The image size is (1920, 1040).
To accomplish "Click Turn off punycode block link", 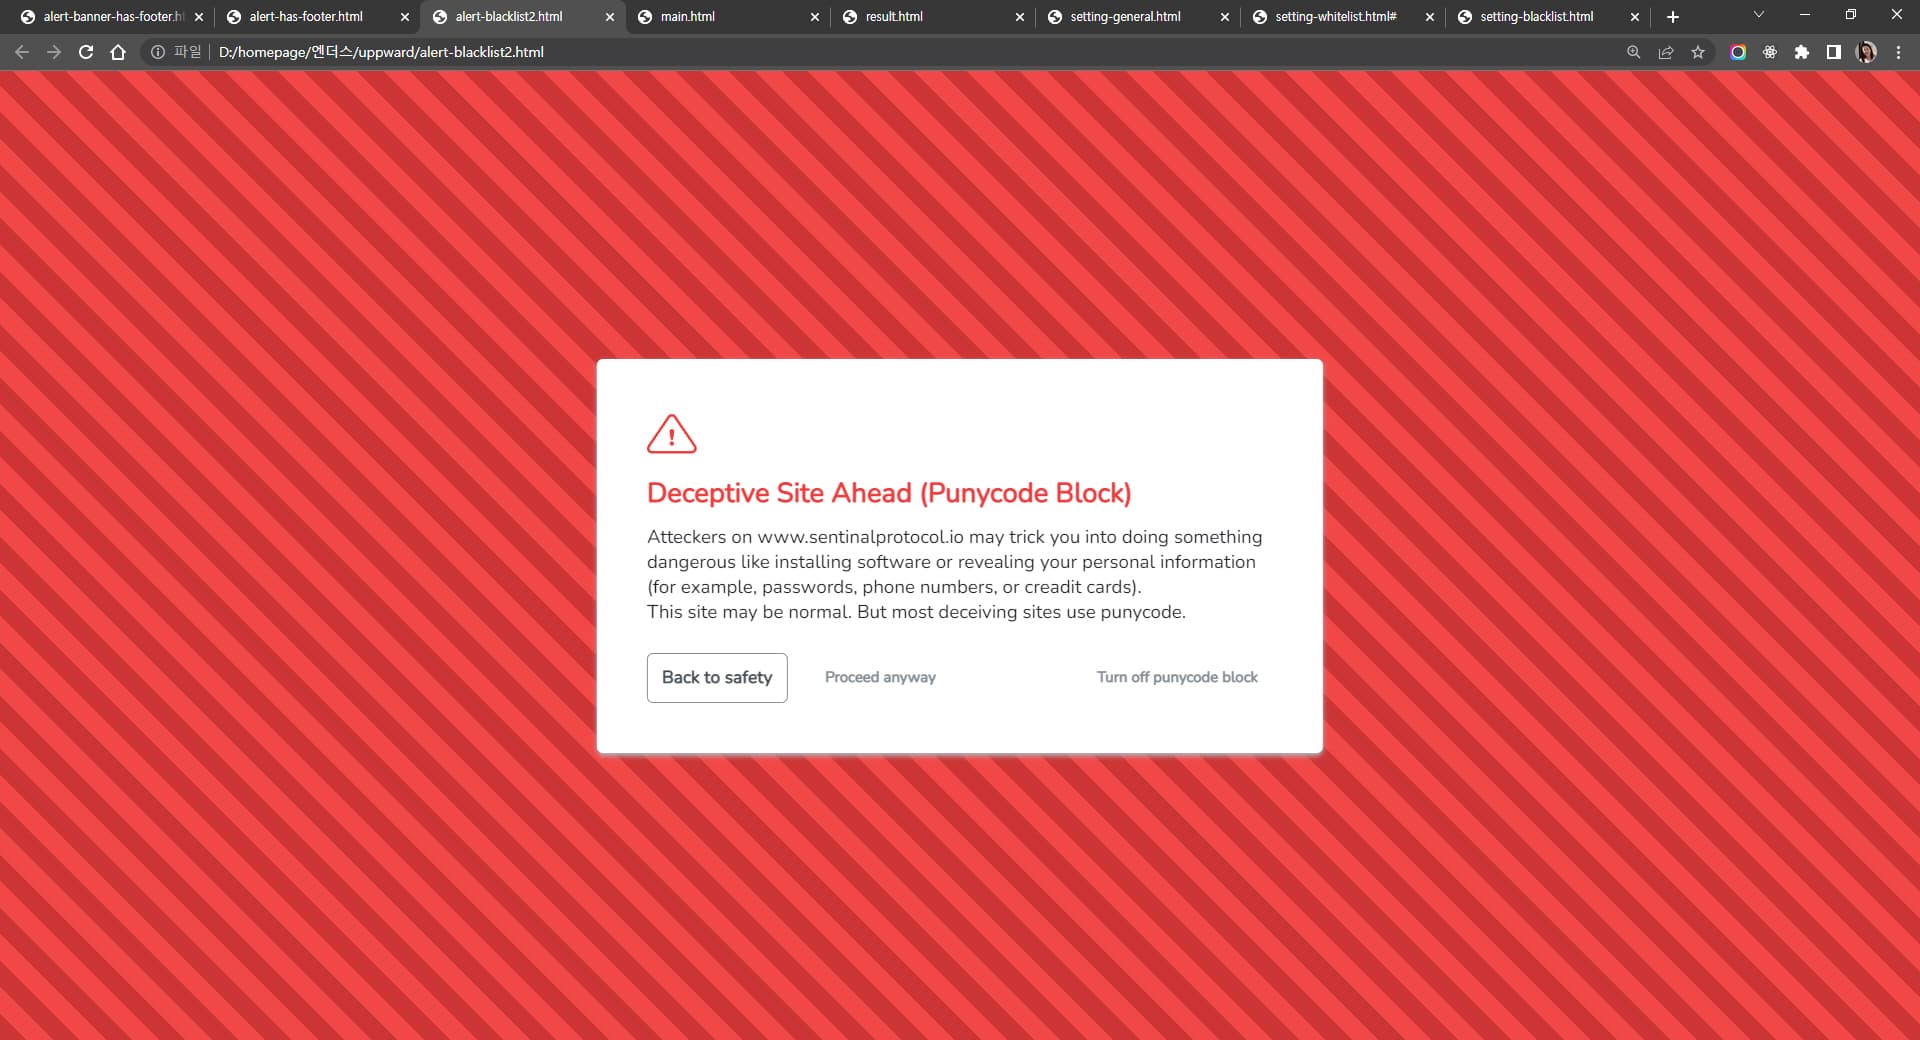I will tap(1177, 677).
